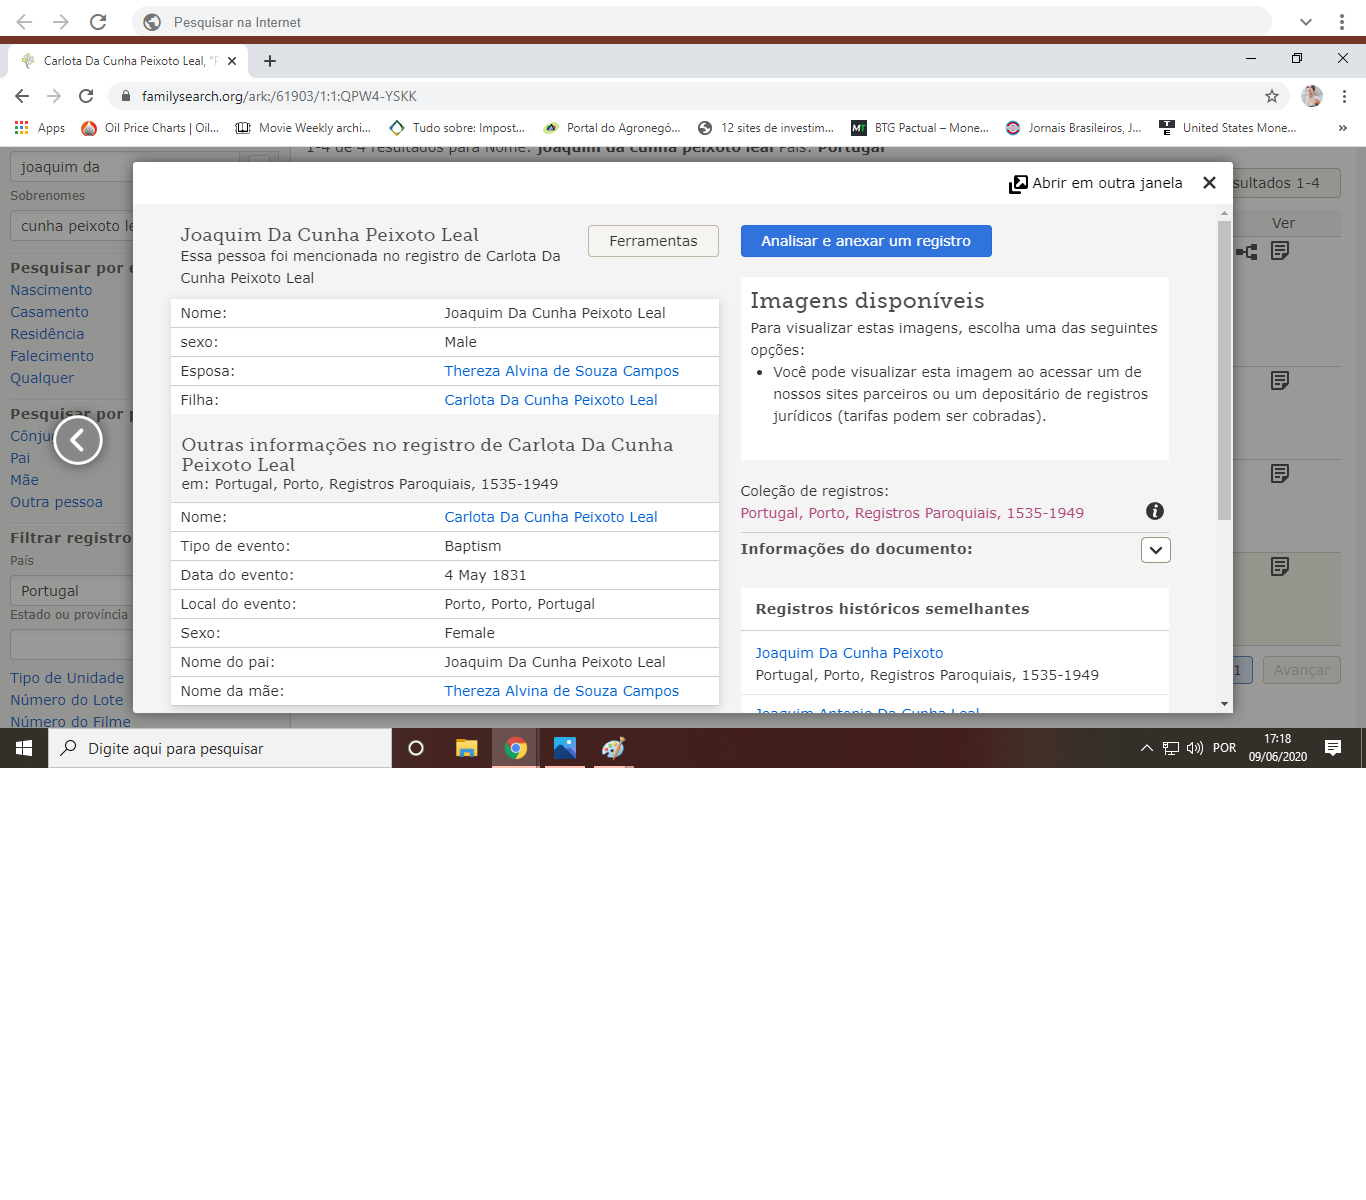Open Oil Price Charts bookmark
The height and width of the screenshot is (1200, 1366).
coord(150,128)
